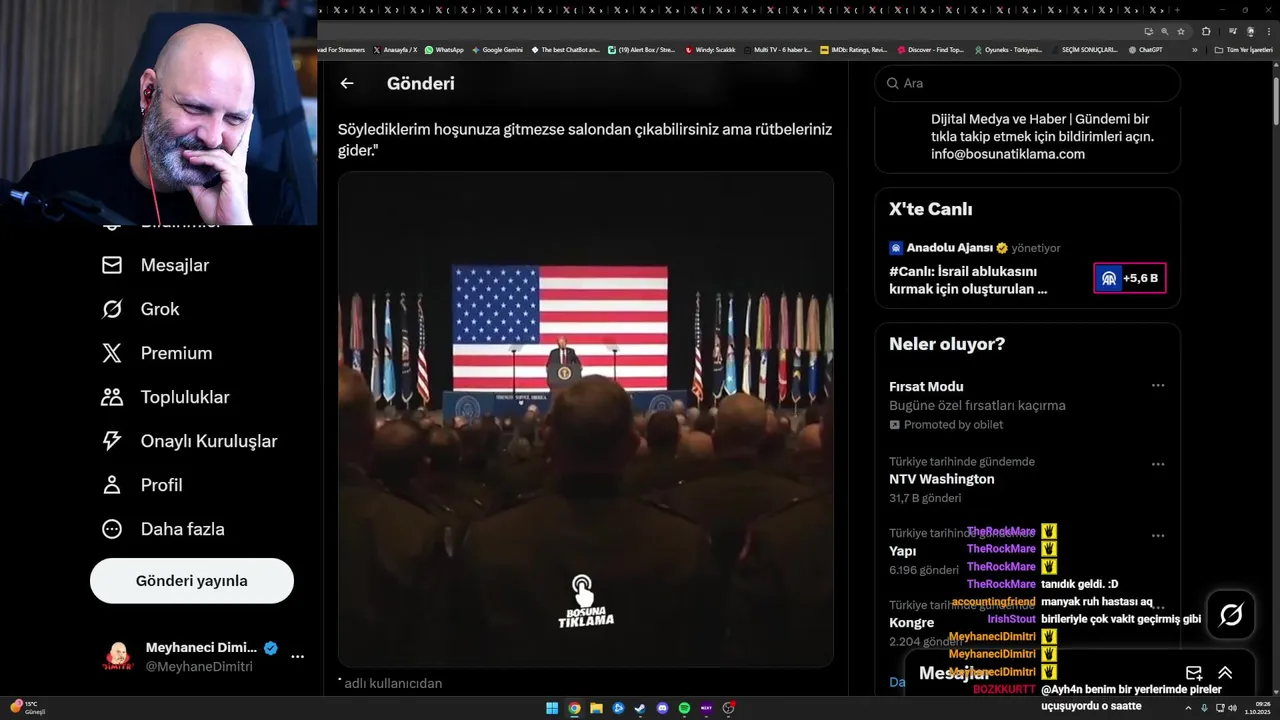The image size is (1280, 720).
Task: Click the page vertical scrollbar
Action: [1275, 100]
